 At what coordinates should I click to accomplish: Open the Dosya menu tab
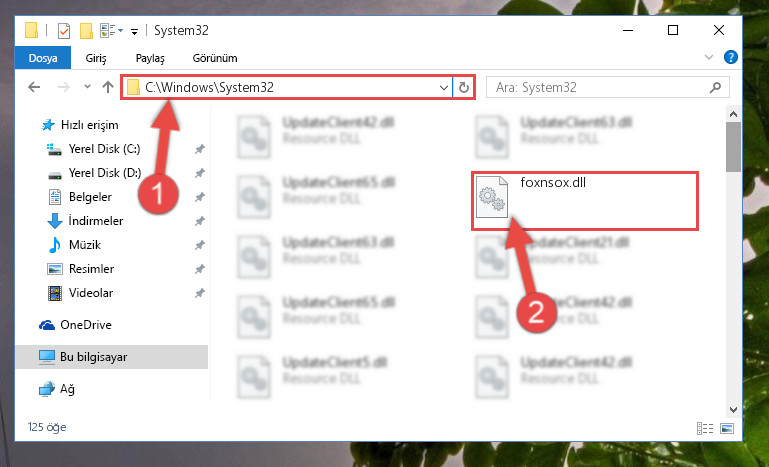[43, 58]
